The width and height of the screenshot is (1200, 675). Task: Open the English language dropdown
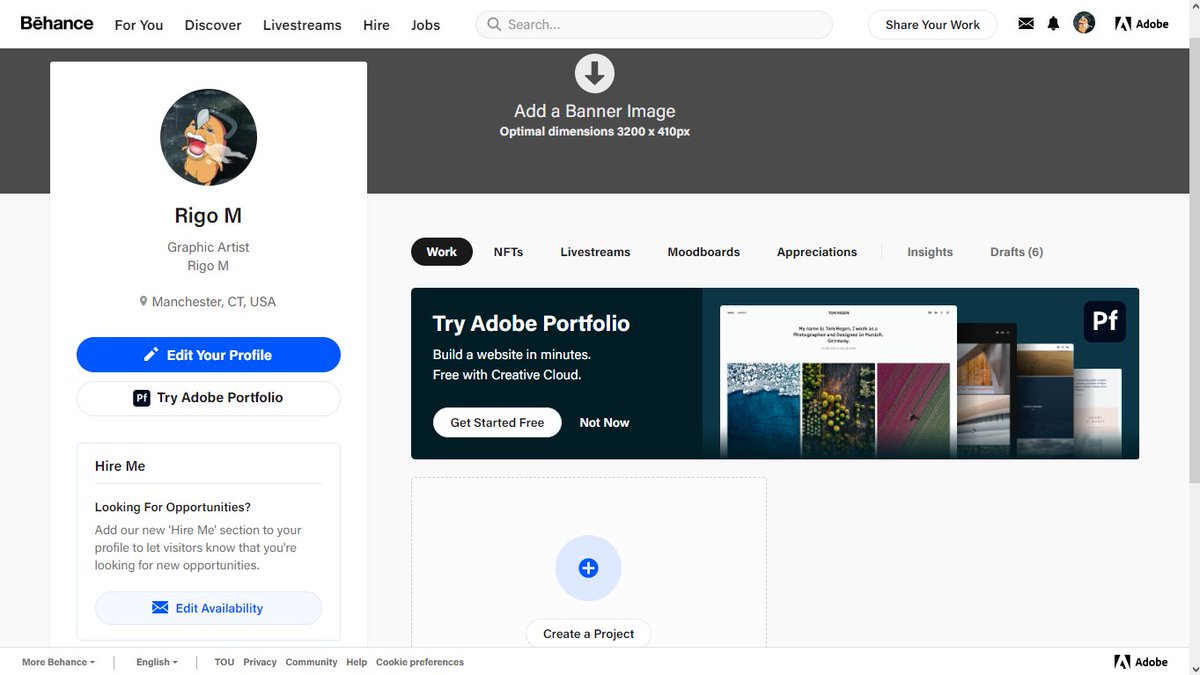point(157,662)
